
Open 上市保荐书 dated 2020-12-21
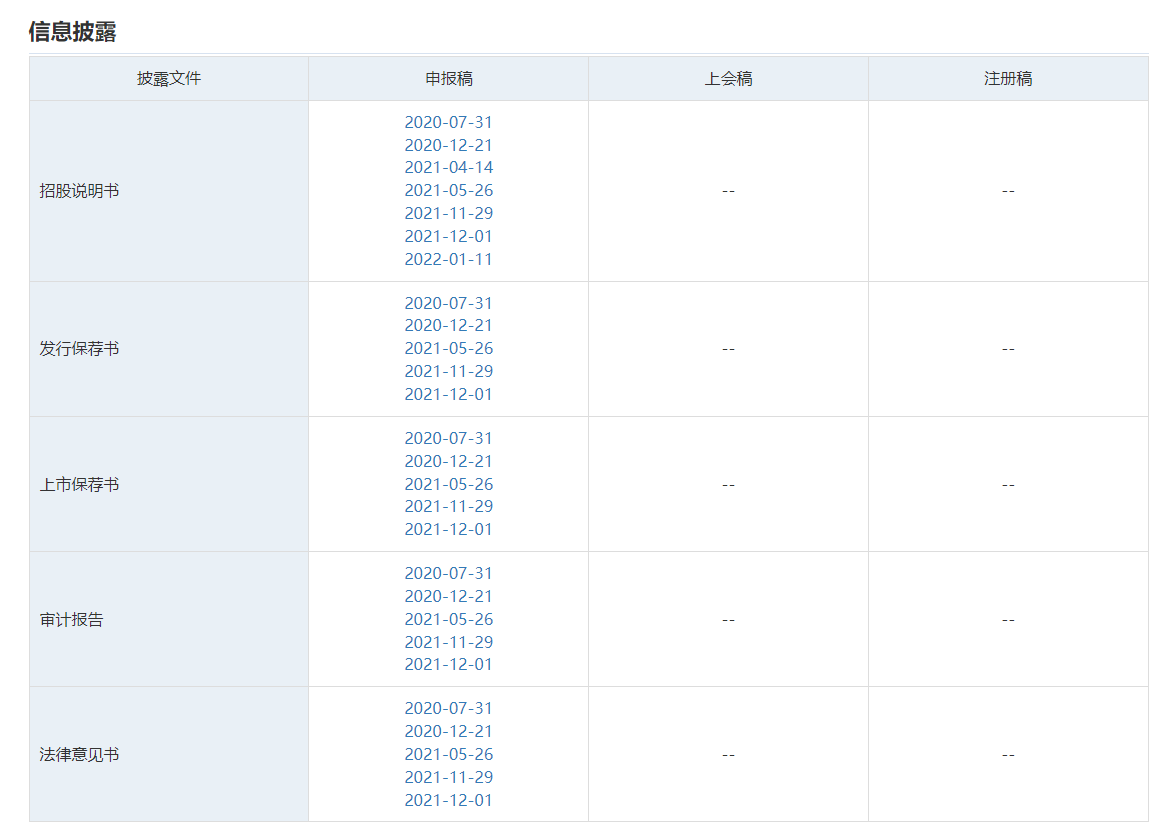448,461
